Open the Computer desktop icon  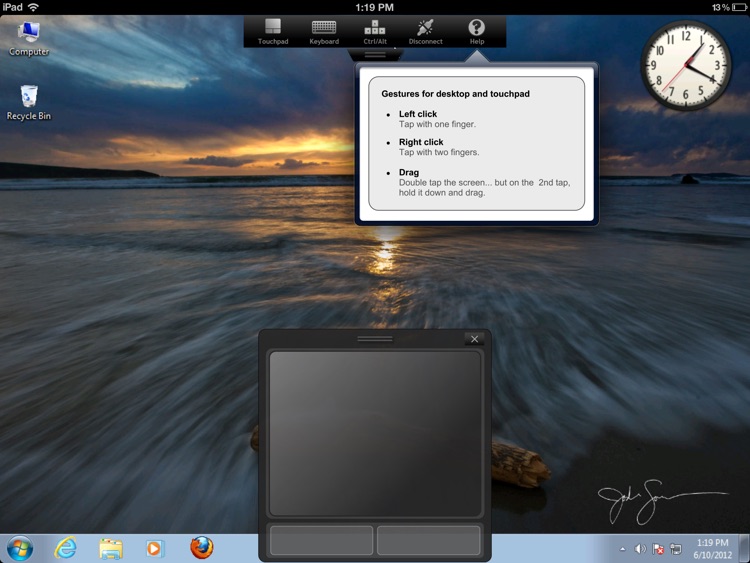click(x=29, y=38)
